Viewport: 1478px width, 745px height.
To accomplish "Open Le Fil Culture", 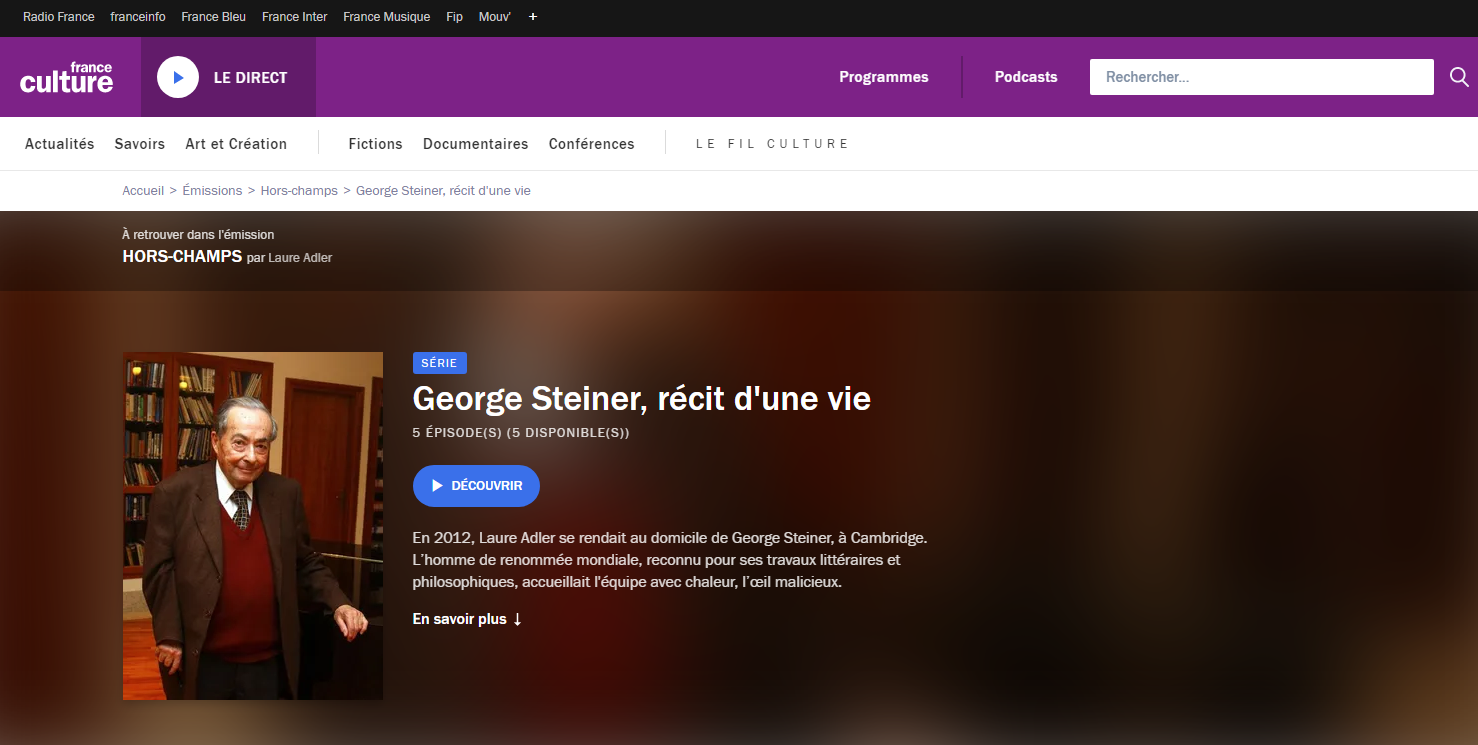I will (772, 144).
